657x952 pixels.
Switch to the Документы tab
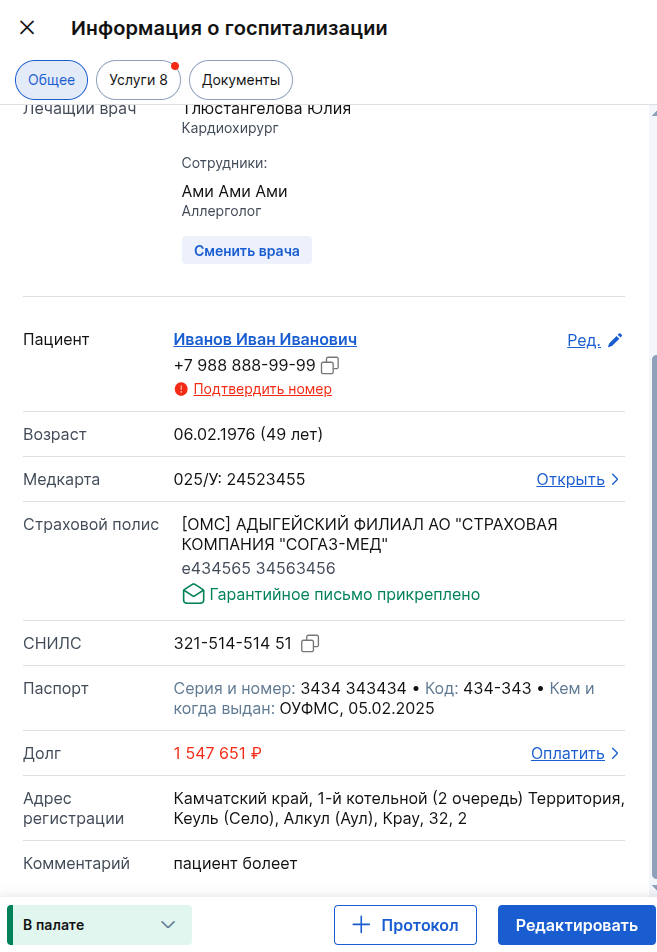[x=240, y=79]
